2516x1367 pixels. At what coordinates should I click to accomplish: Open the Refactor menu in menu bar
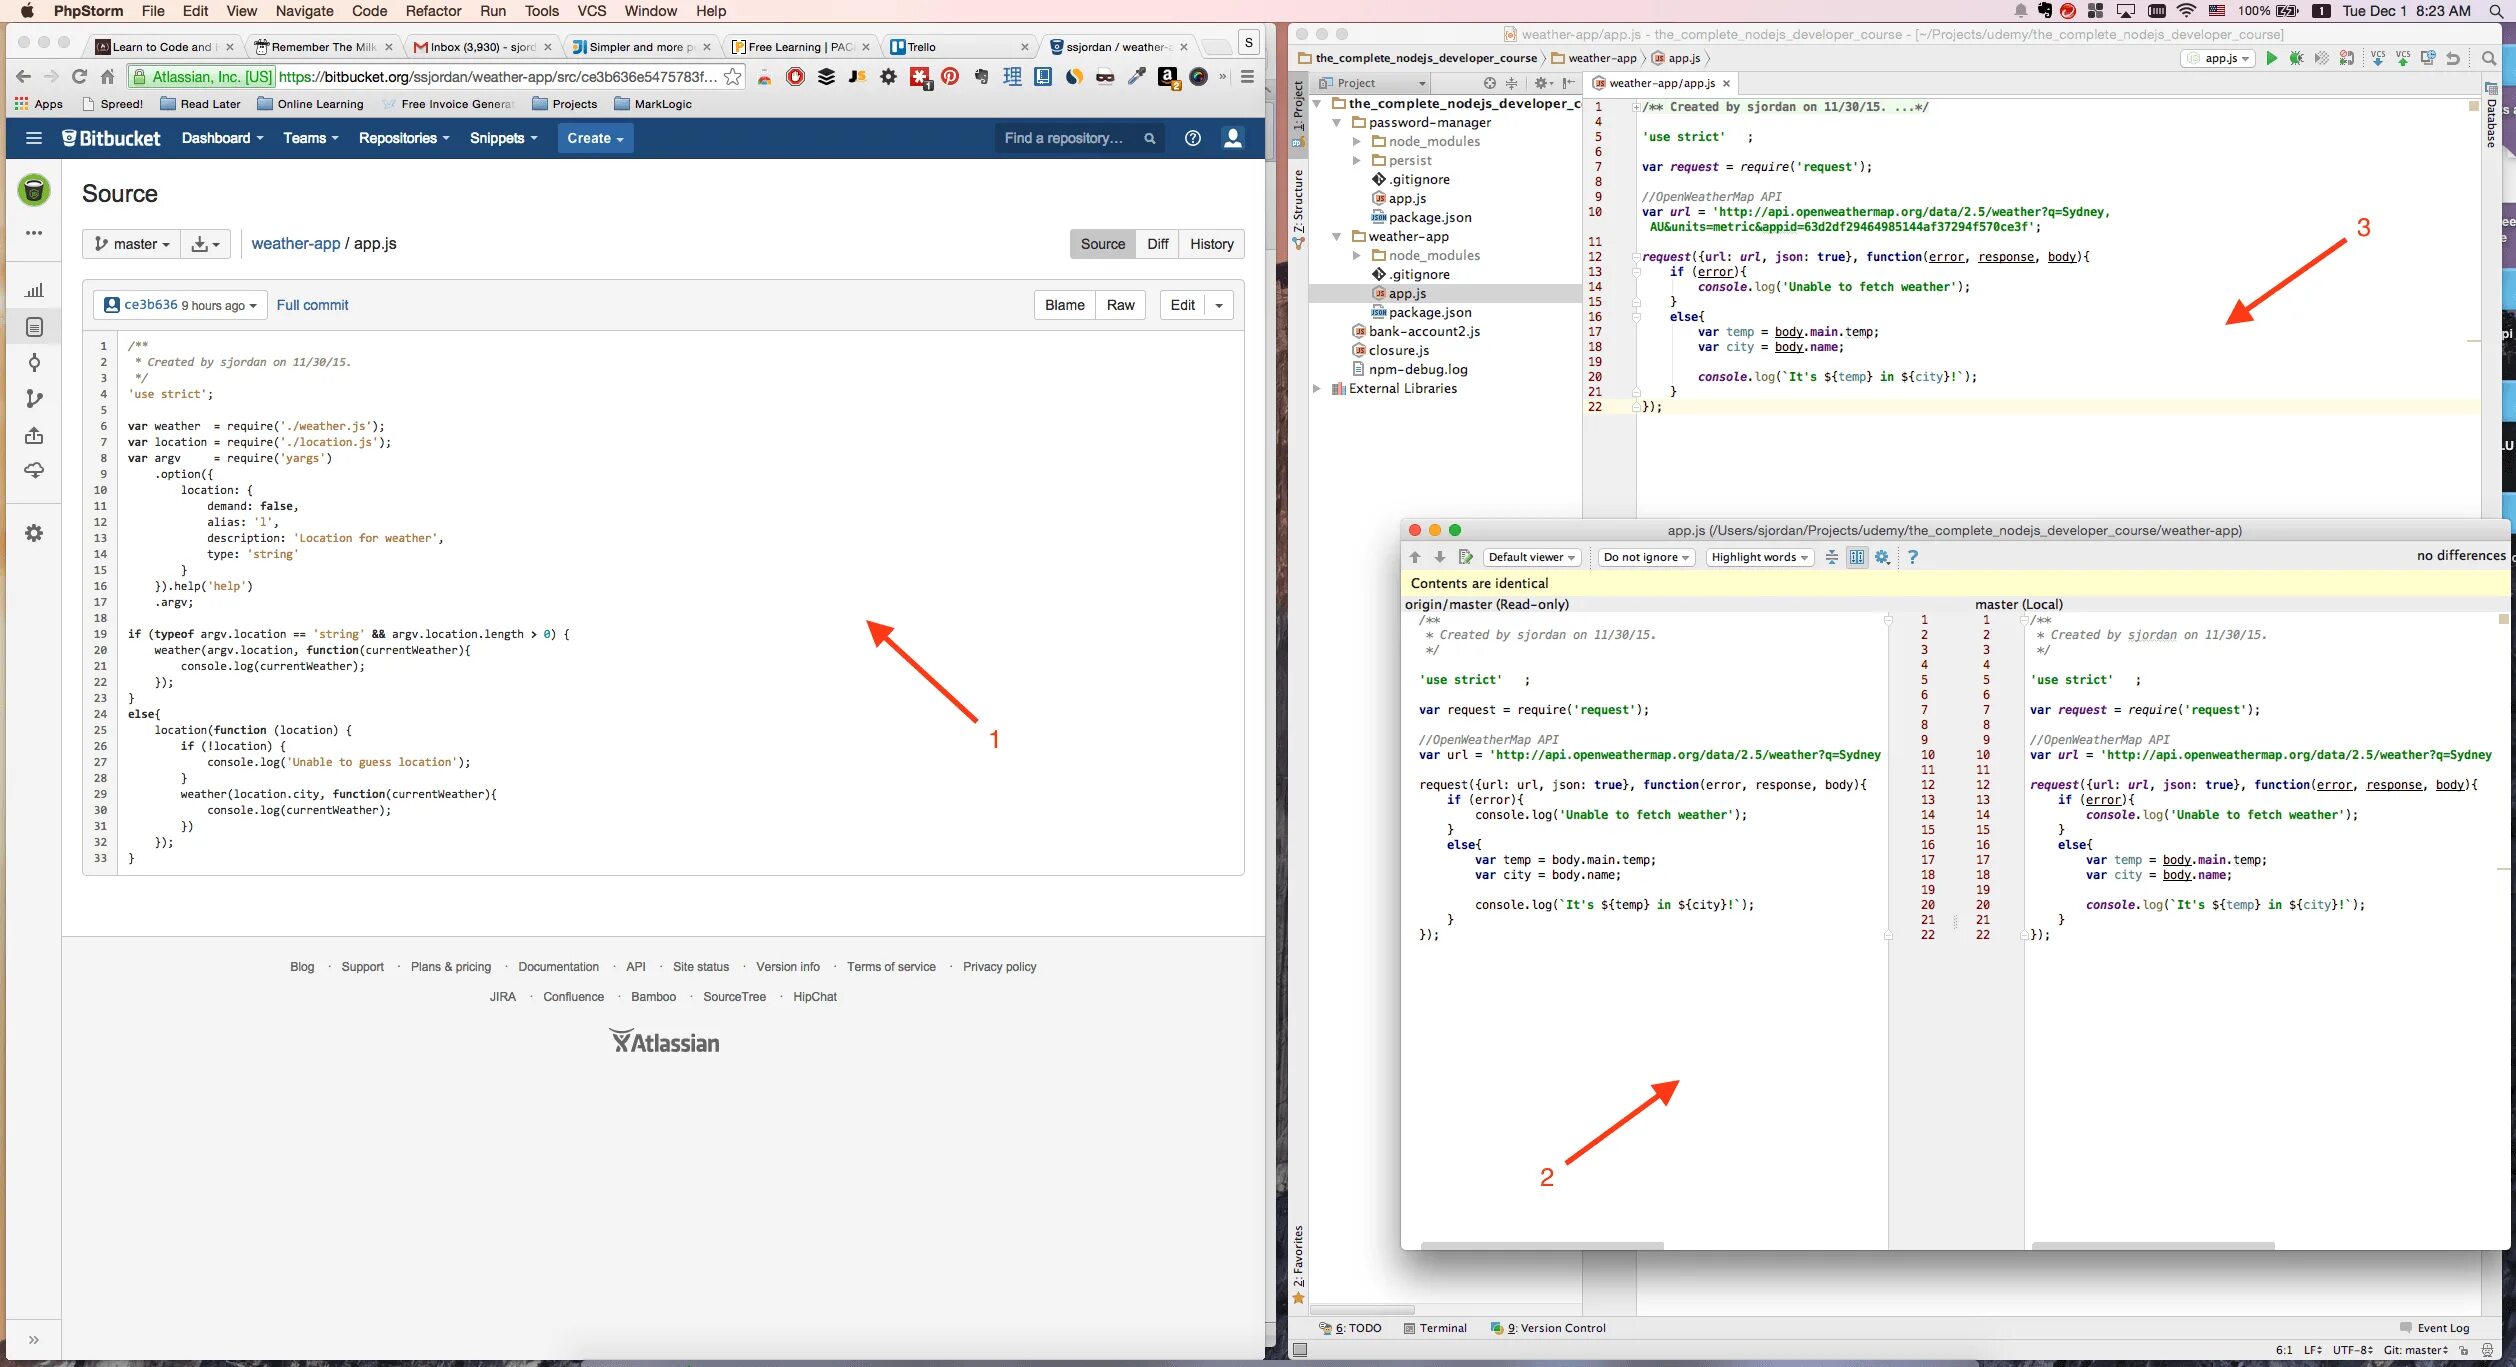(x=433, y=11)
